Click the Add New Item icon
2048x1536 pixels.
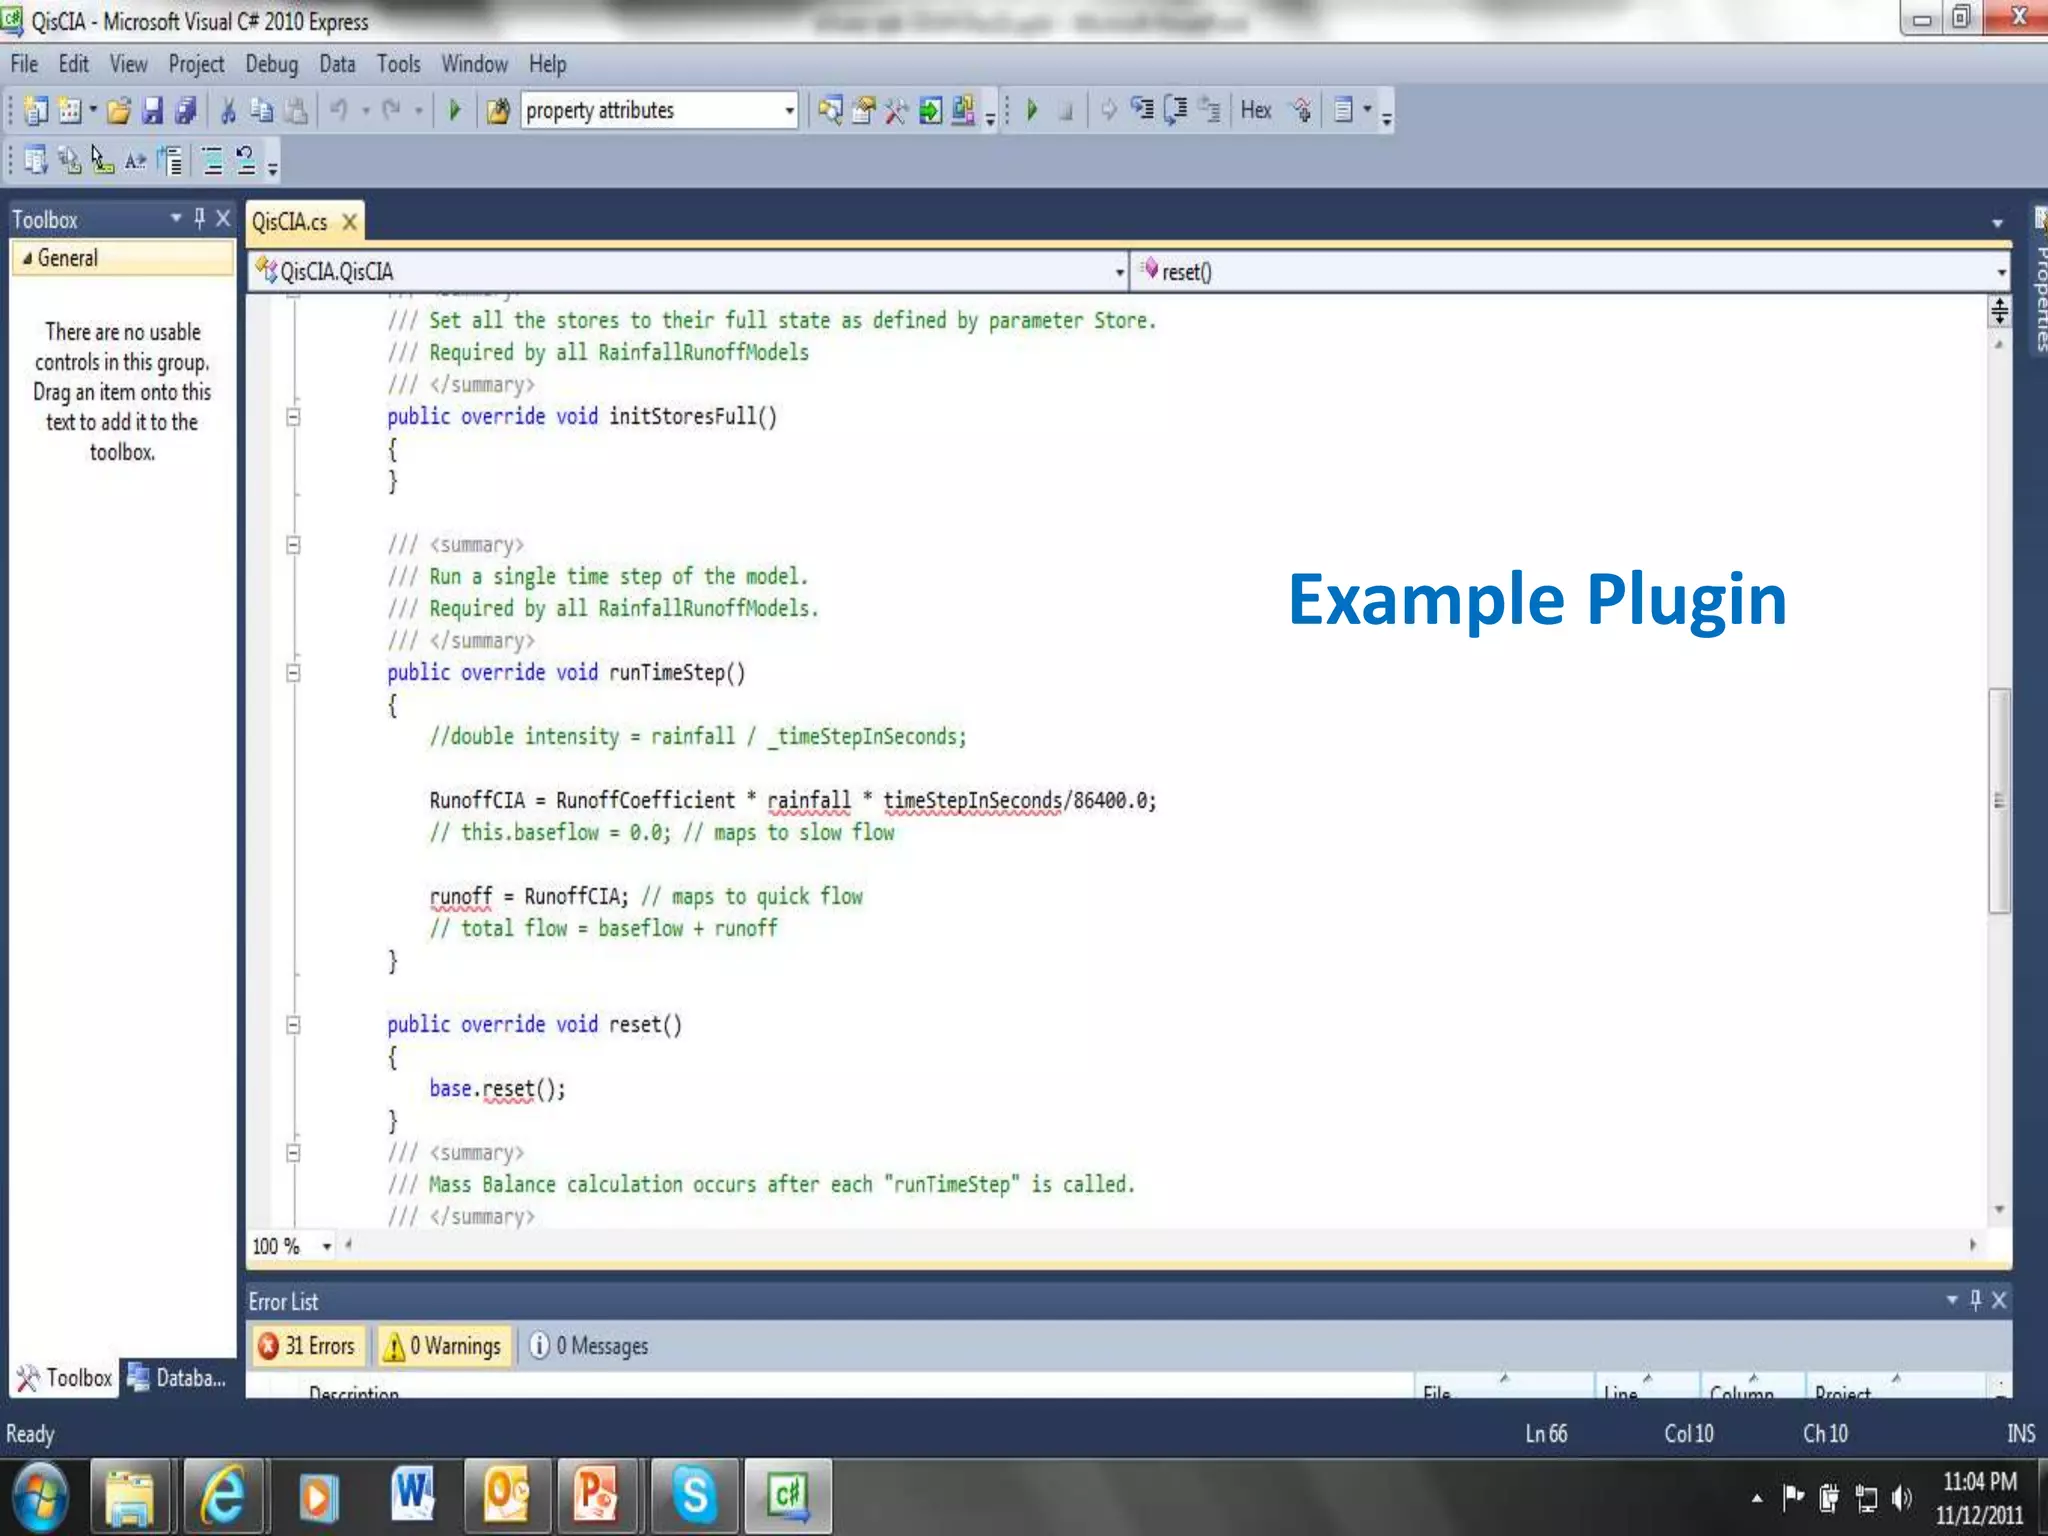[69, 110]
